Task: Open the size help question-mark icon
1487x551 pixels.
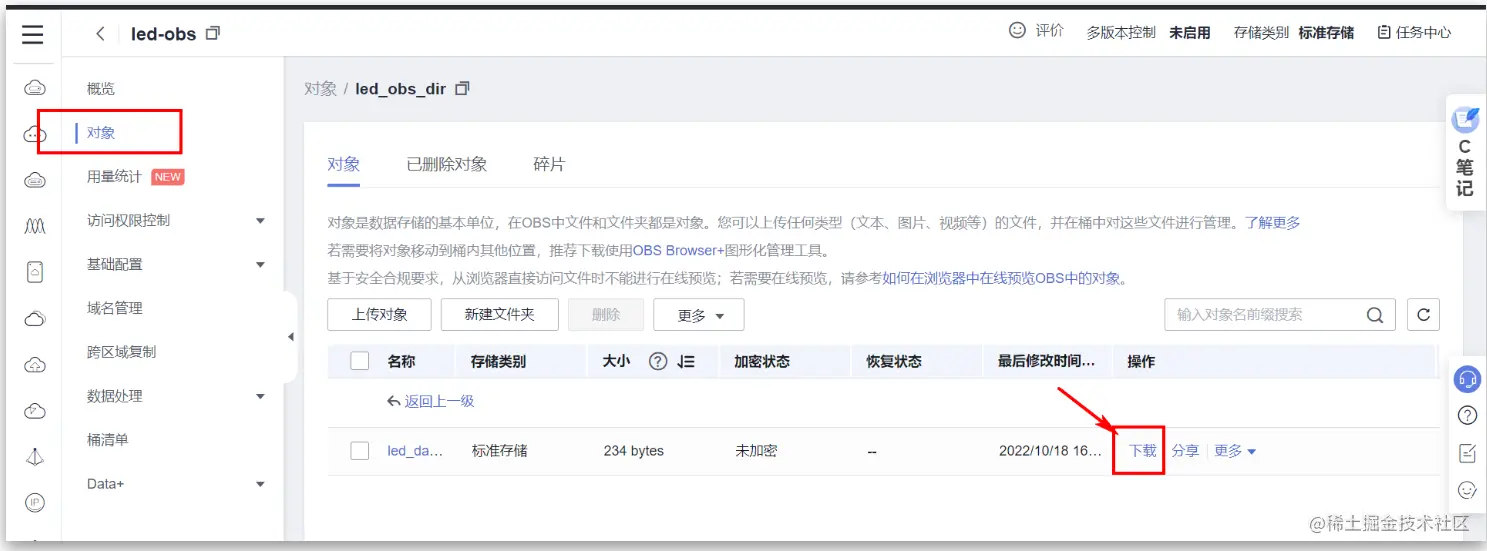Action: coord(658,362)
